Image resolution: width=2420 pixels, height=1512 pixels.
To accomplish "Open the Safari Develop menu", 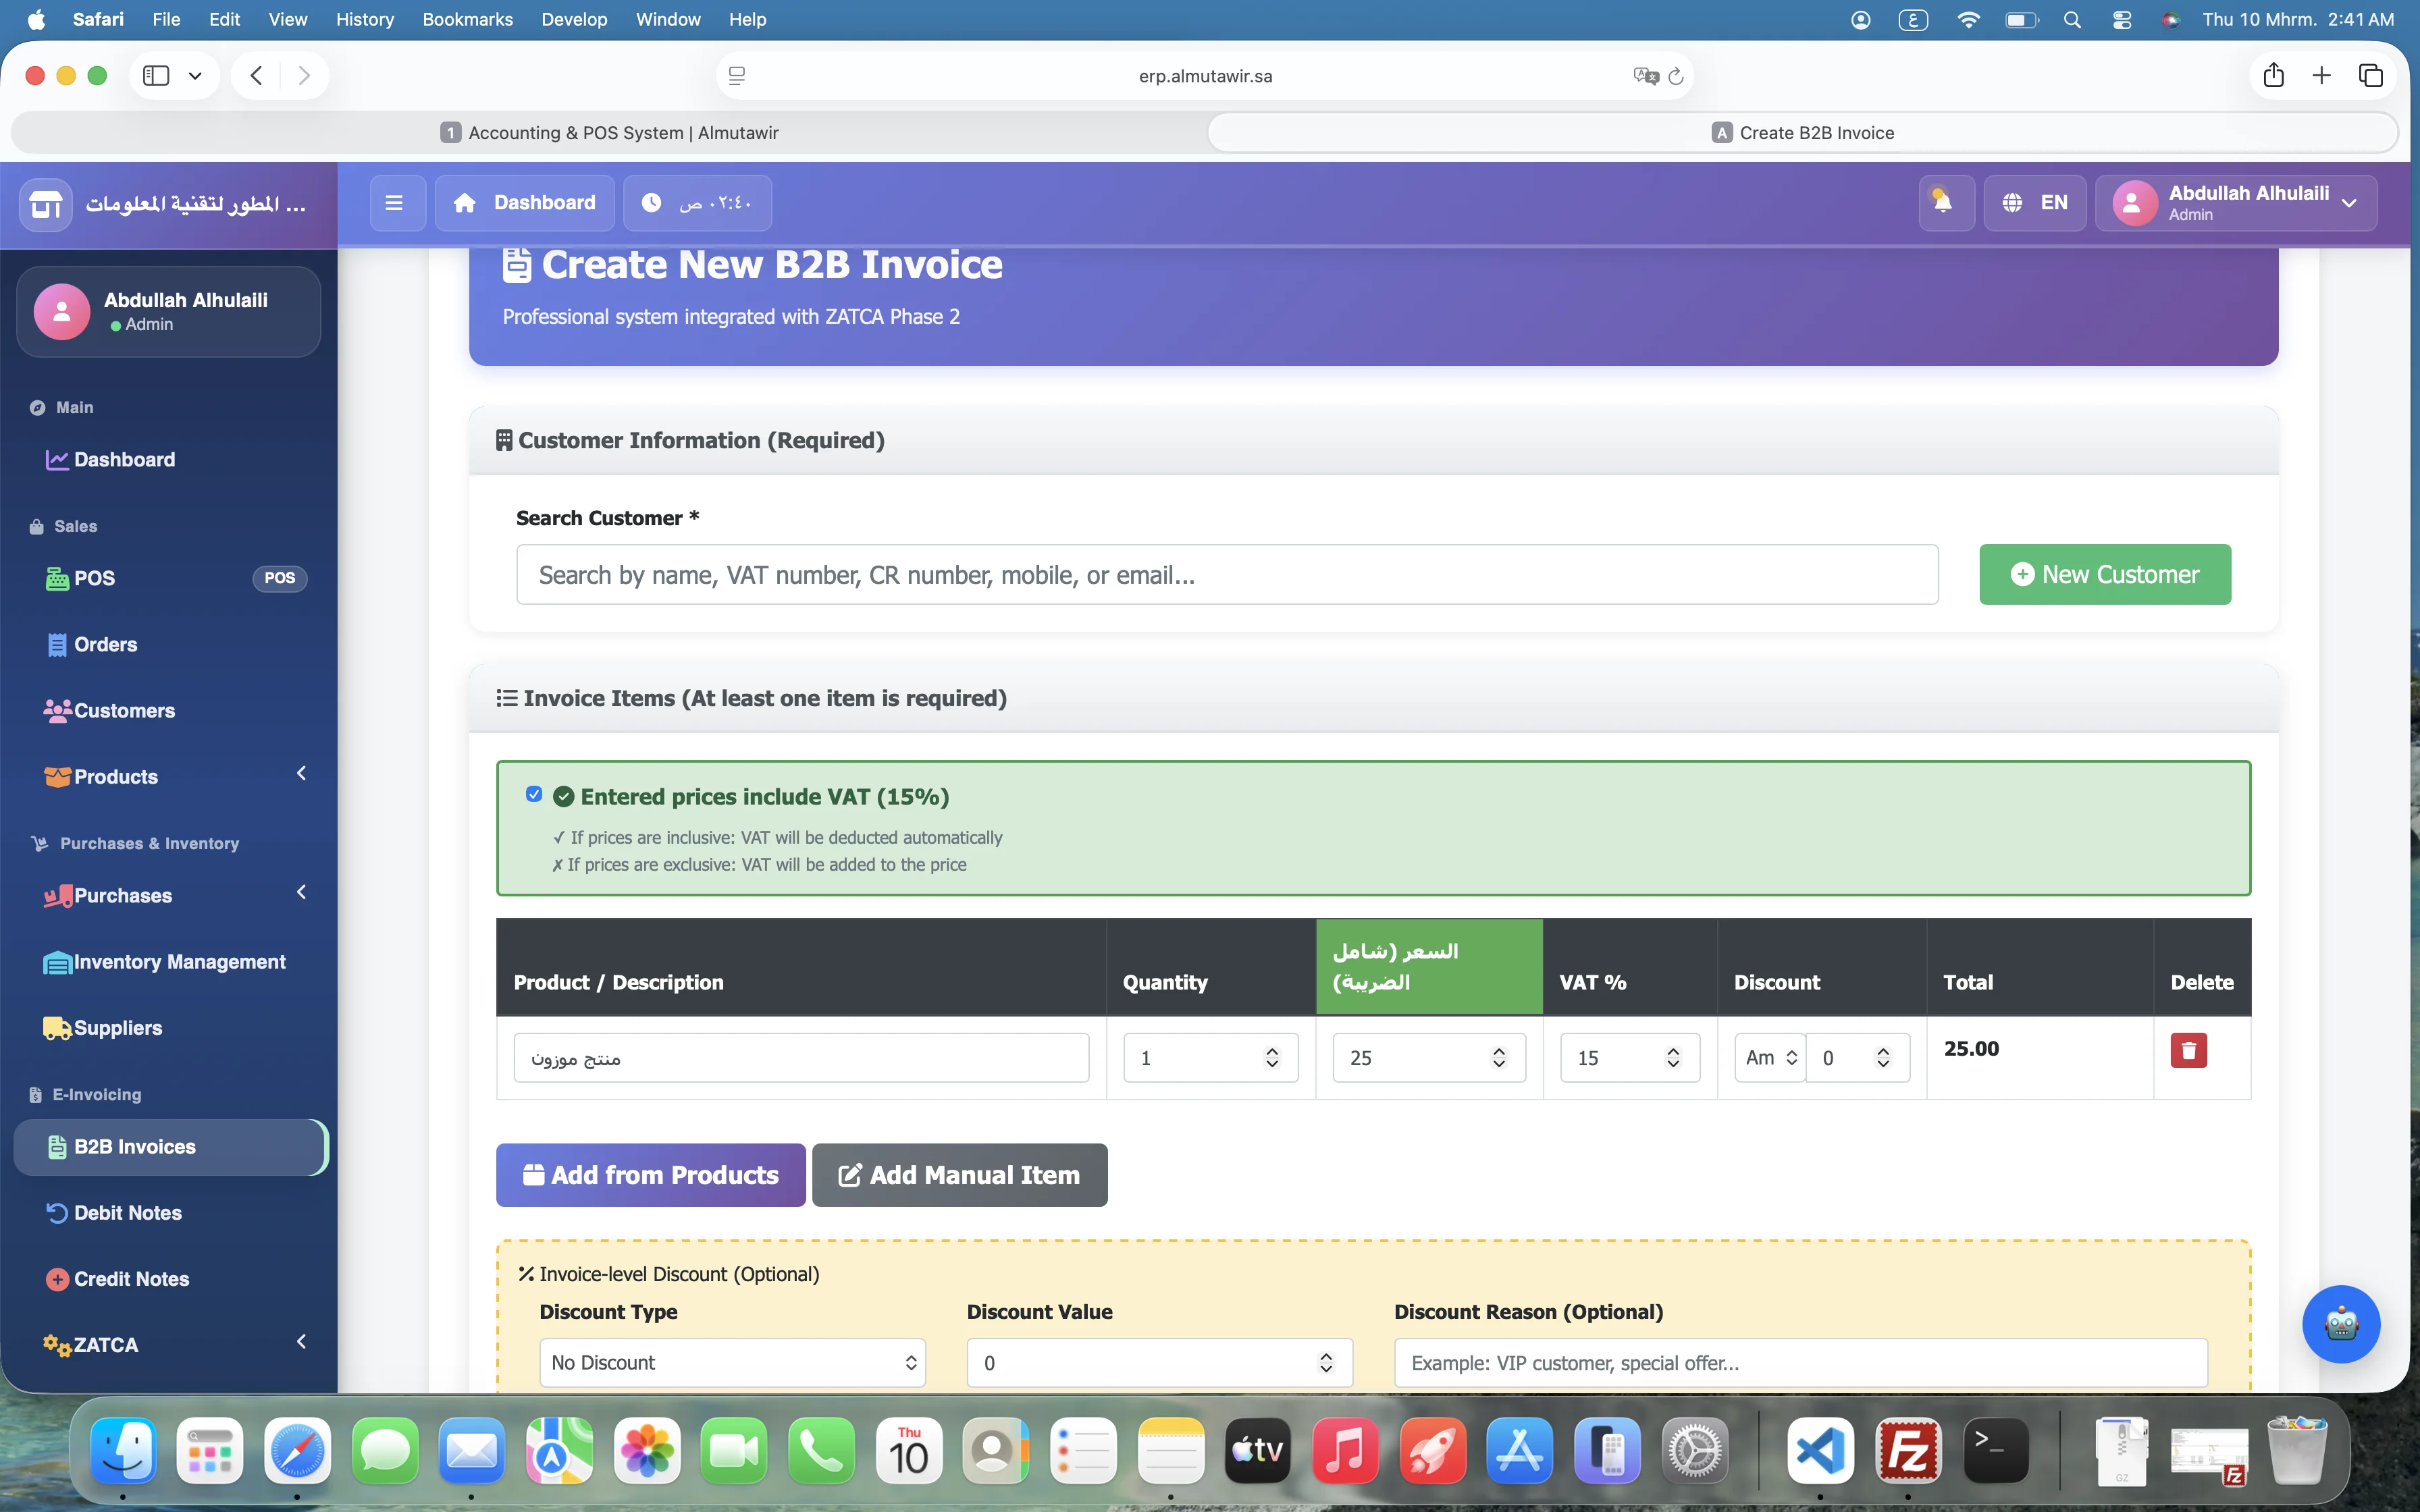I will pyautogui.click(x=574, y=20).
